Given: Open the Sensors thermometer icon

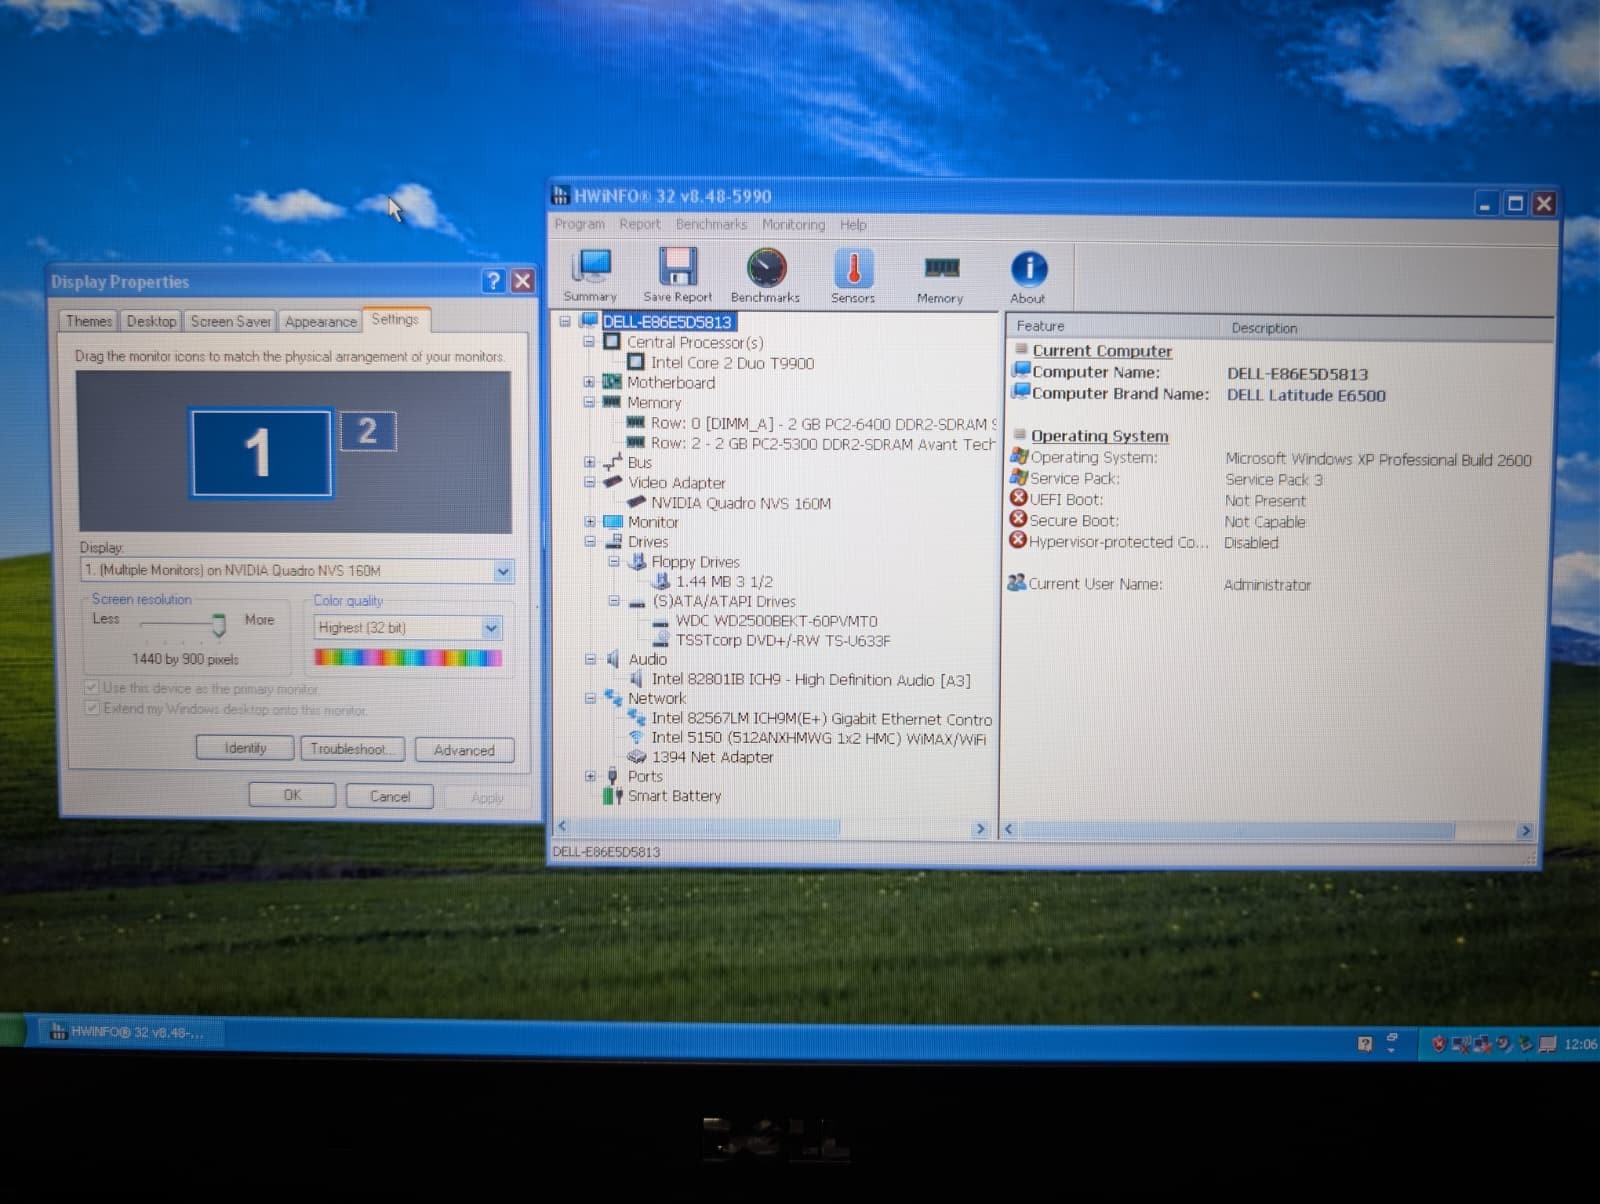Looking at the screenshot, I should pyautogui.click(x=853, y=274).
